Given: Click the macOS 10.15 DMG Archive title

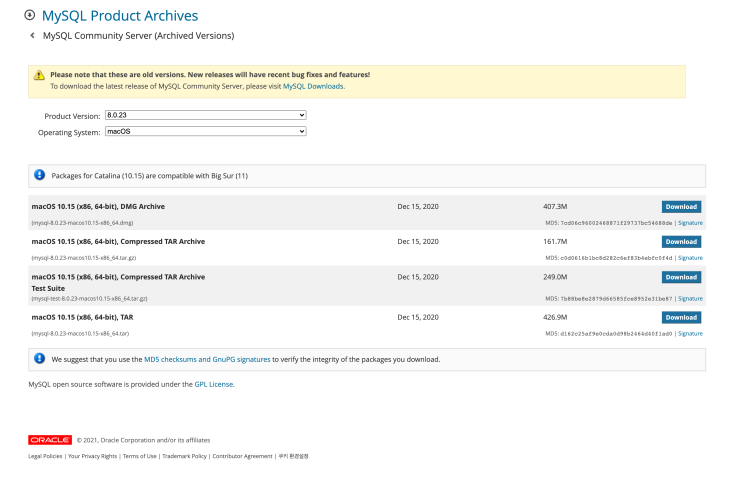Looking at the screenshot, I should (x=98, y=207).
